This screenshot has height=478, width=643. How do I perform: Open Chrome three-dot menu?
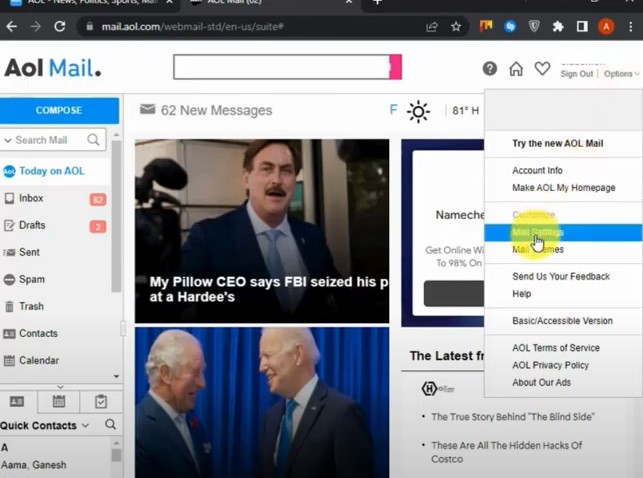pos(630,27)
